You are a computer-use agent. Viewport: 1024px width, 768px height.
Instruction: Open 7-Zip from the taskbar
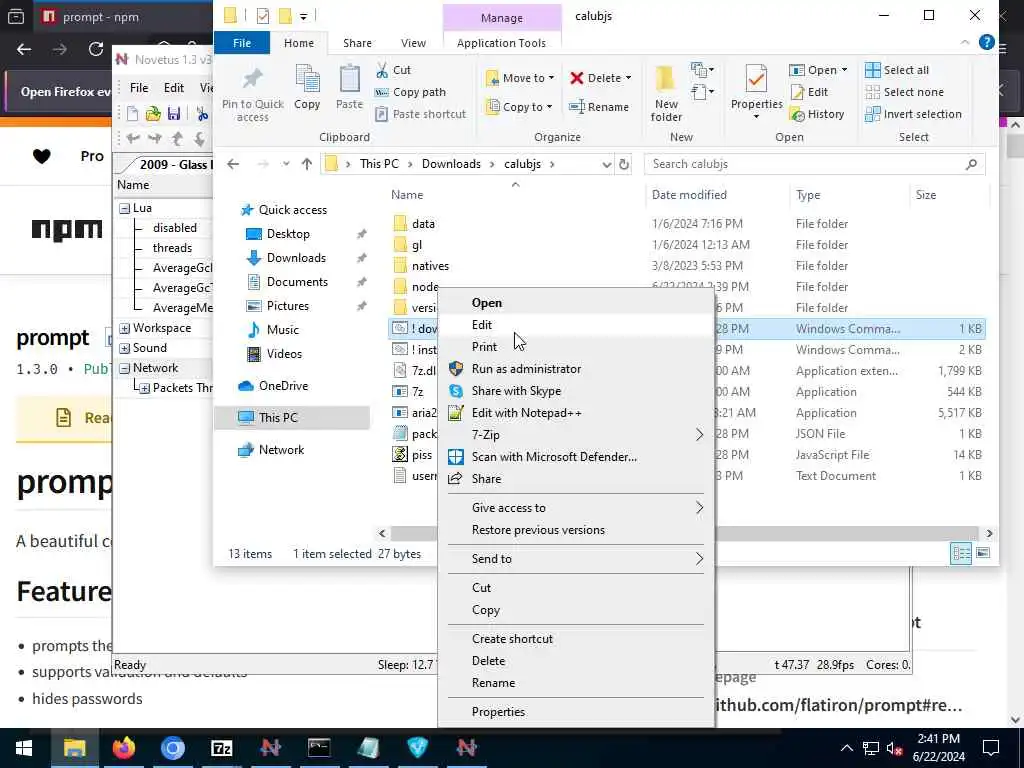coord(221,748)
